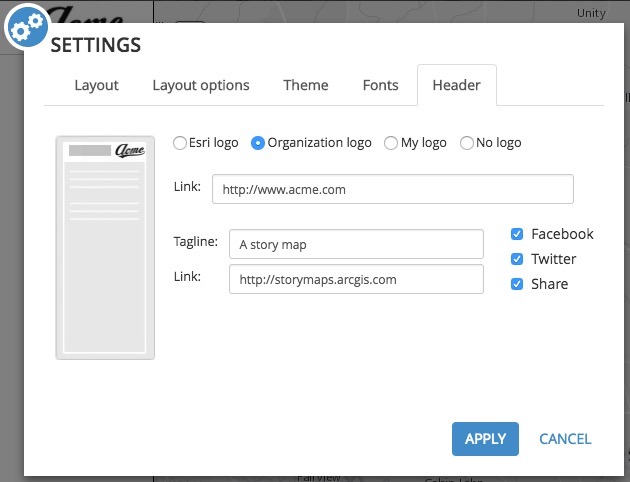
Task: Switch to the Layout tab
Action: 97,85
